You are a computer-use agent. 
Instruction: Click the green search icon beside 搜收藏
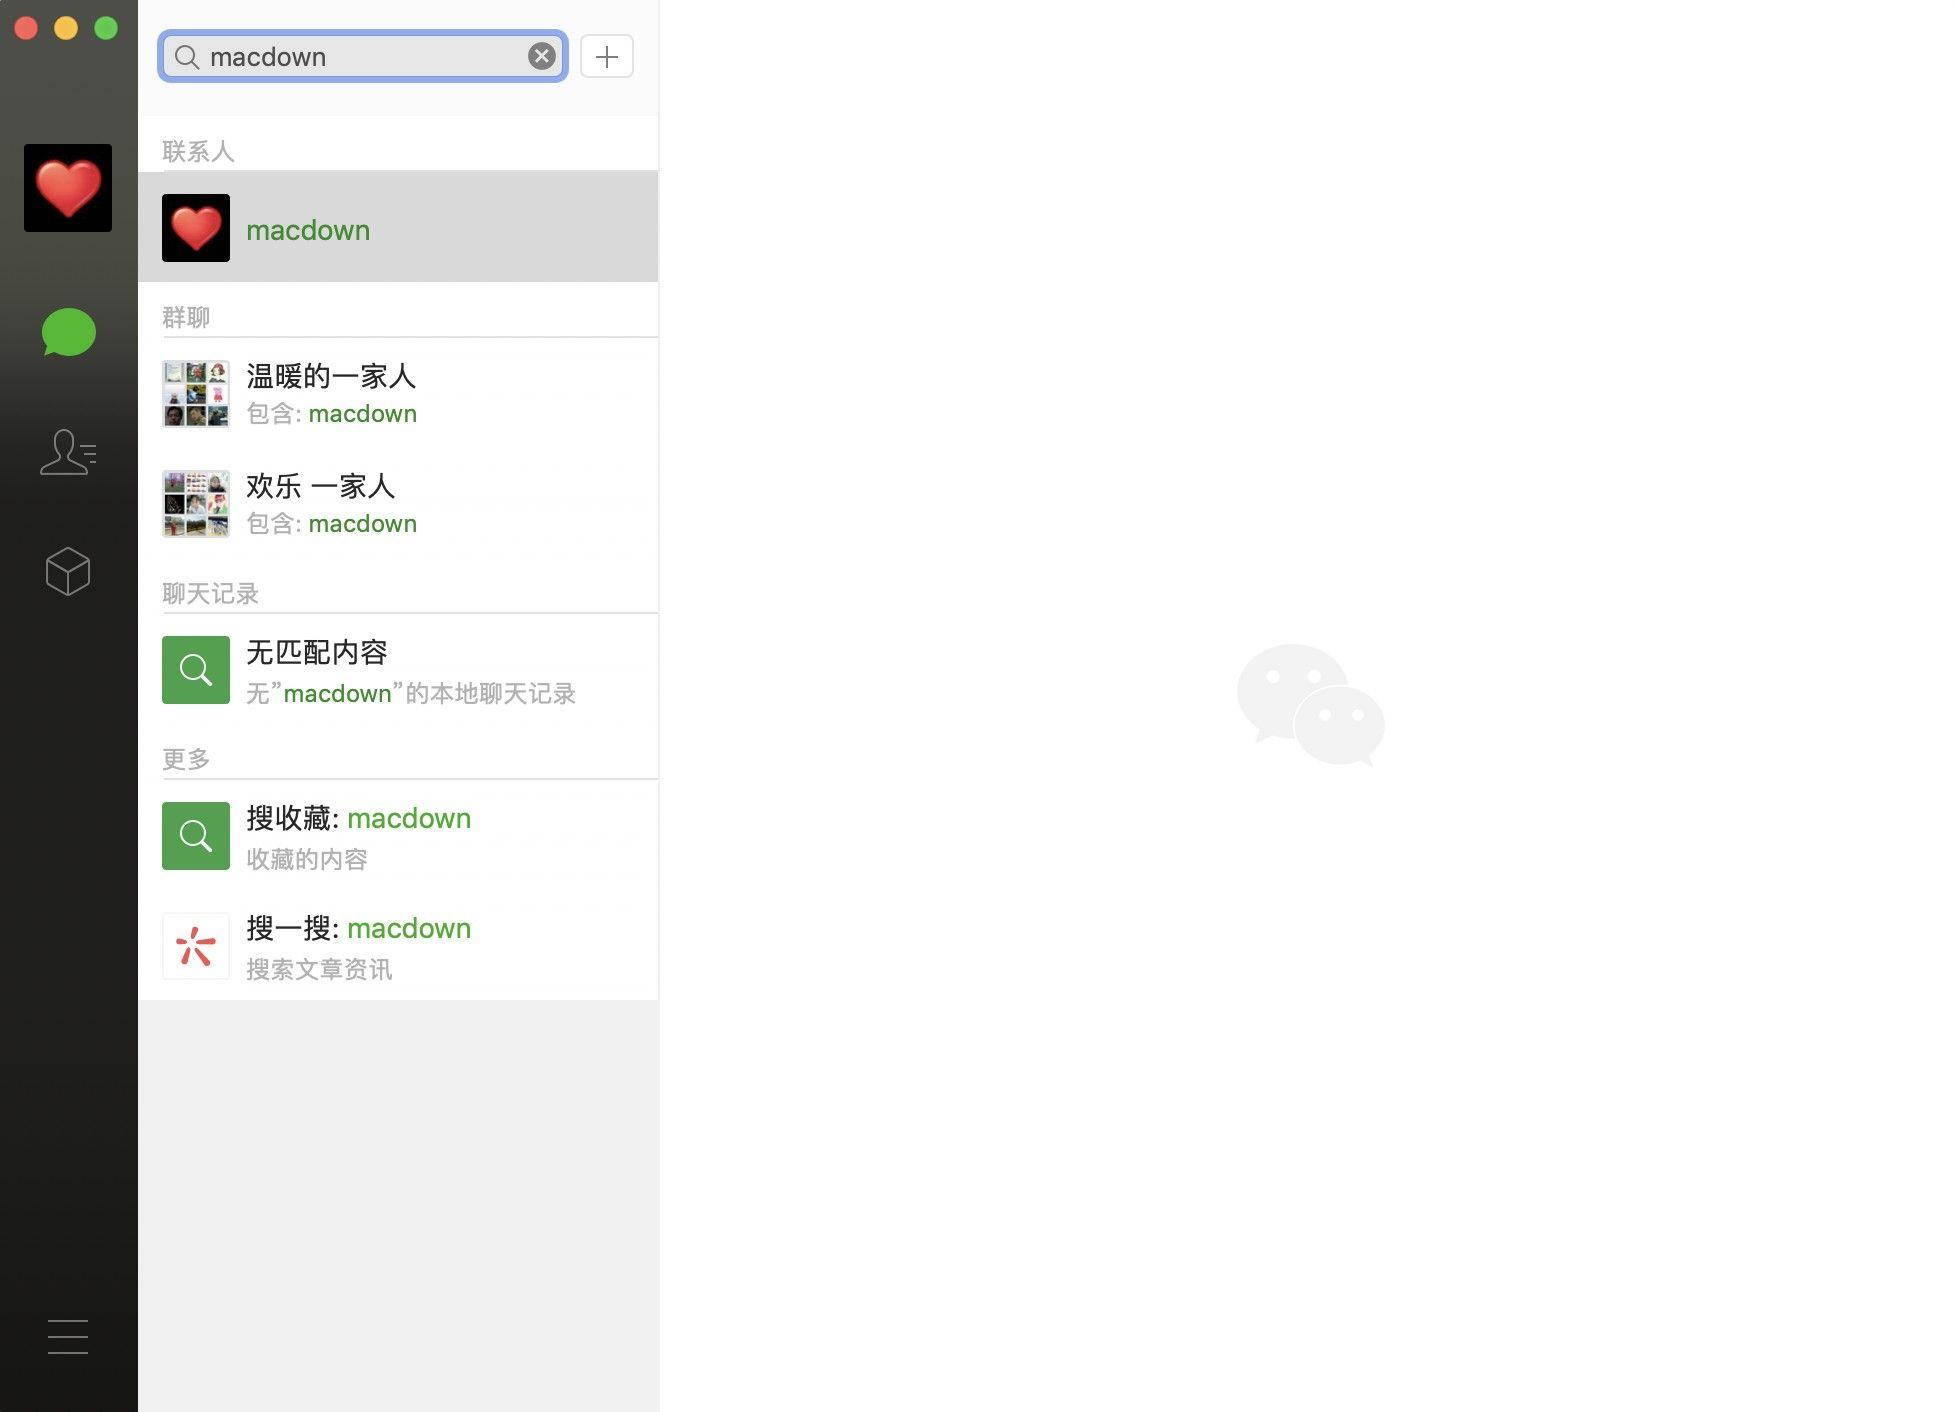pos(196,836)
